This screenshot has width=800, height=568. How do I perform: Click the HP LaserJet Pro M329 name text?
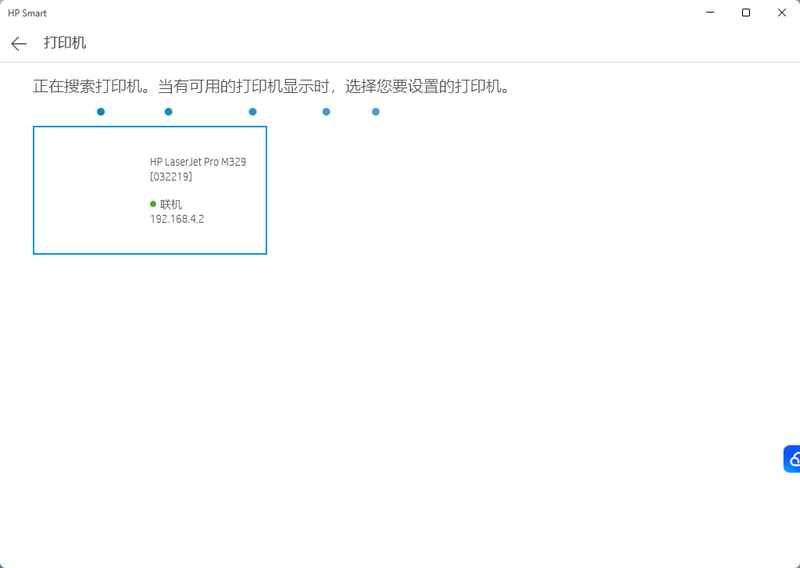197,162
